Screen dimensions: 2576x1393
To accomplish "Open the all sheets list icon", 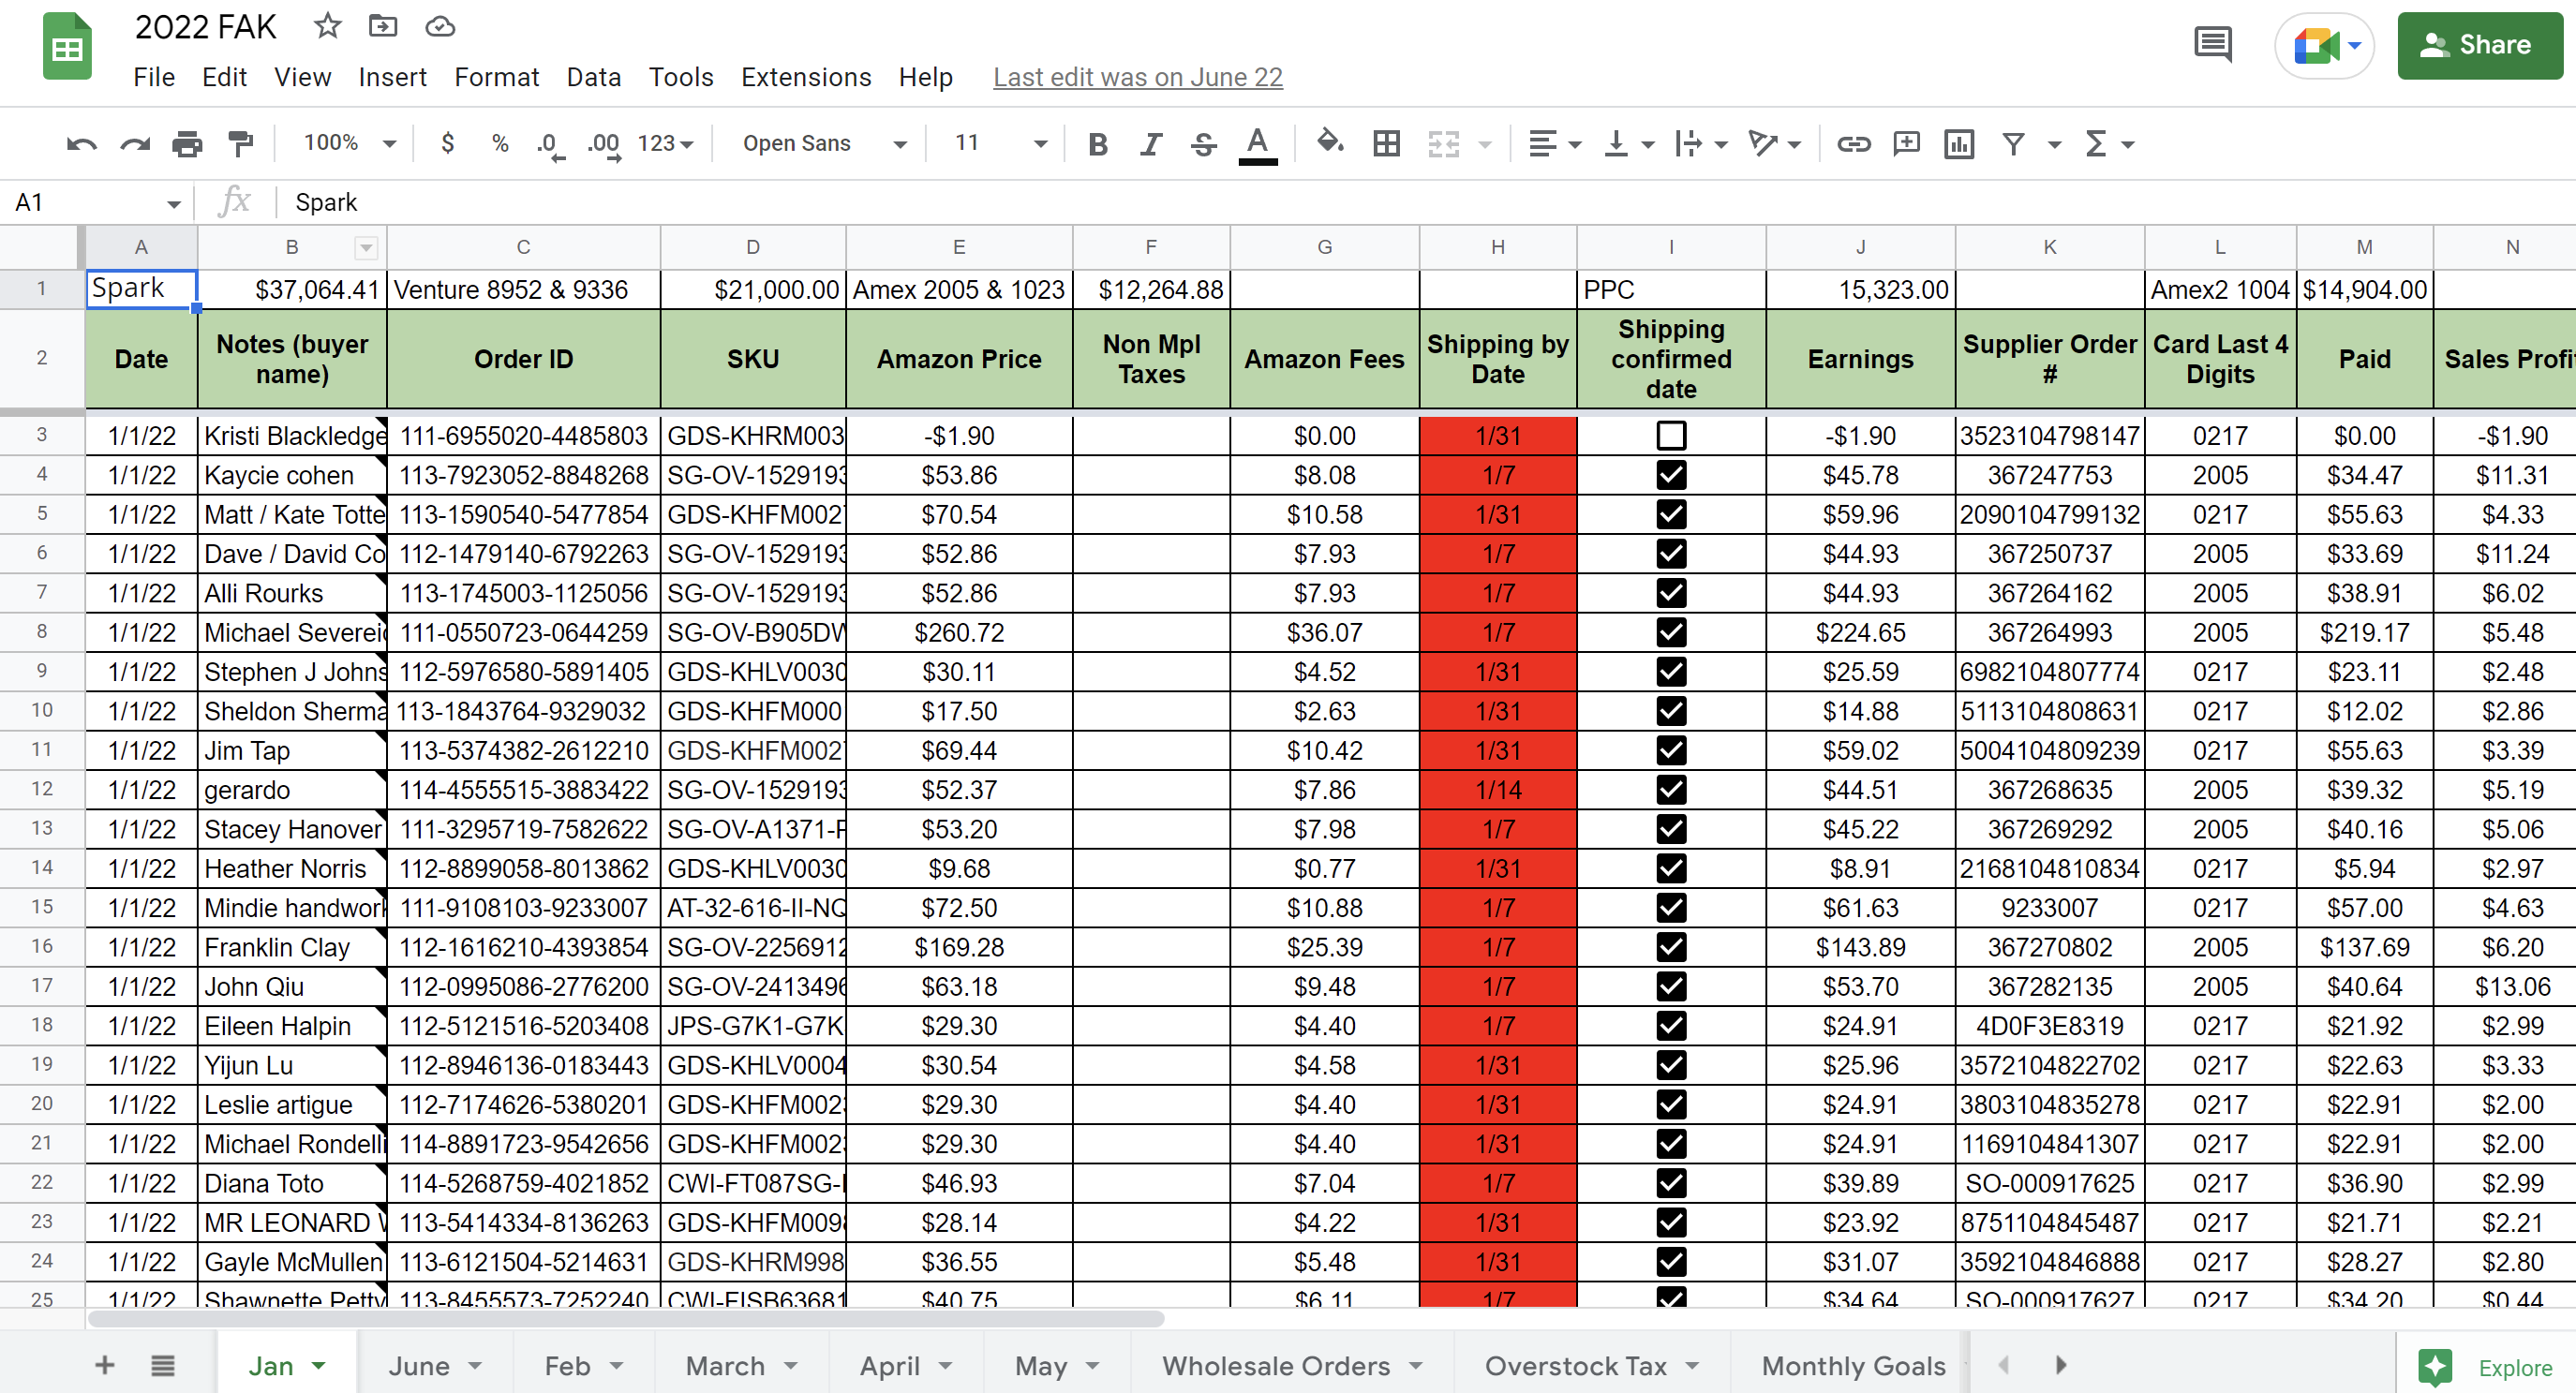I will click(x=163, y=1365).
